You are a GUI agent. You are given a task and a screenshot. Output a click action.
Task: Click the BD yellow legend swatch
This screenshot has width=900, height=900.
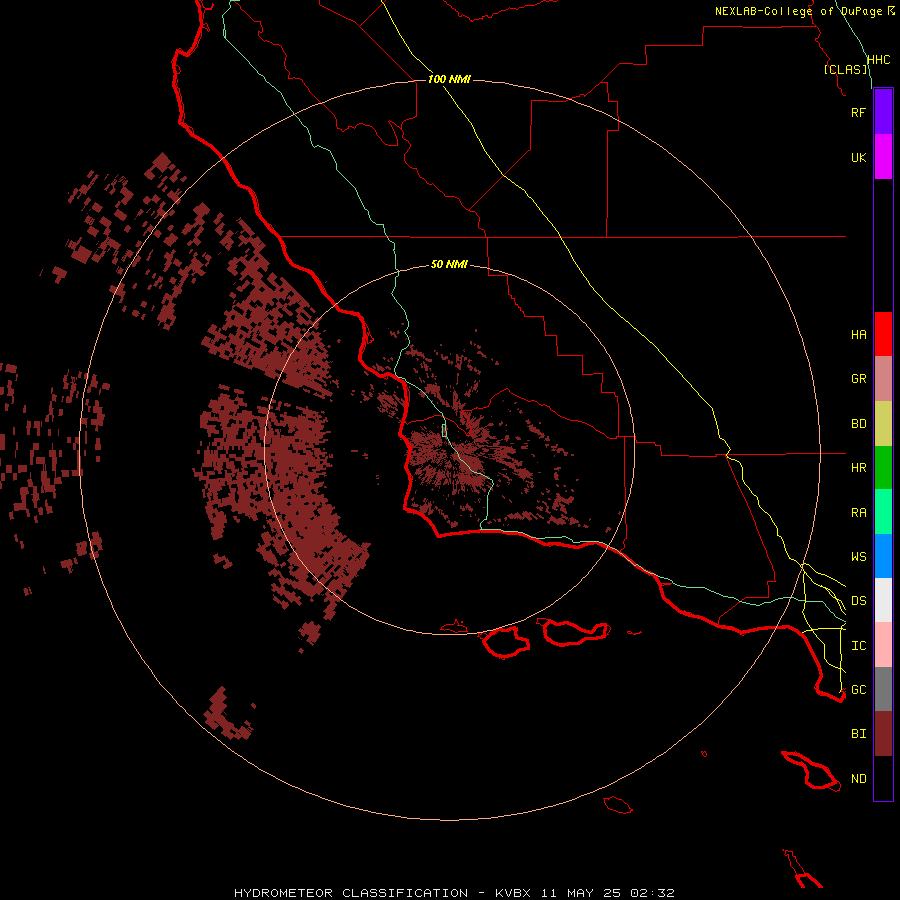(883, 424)
